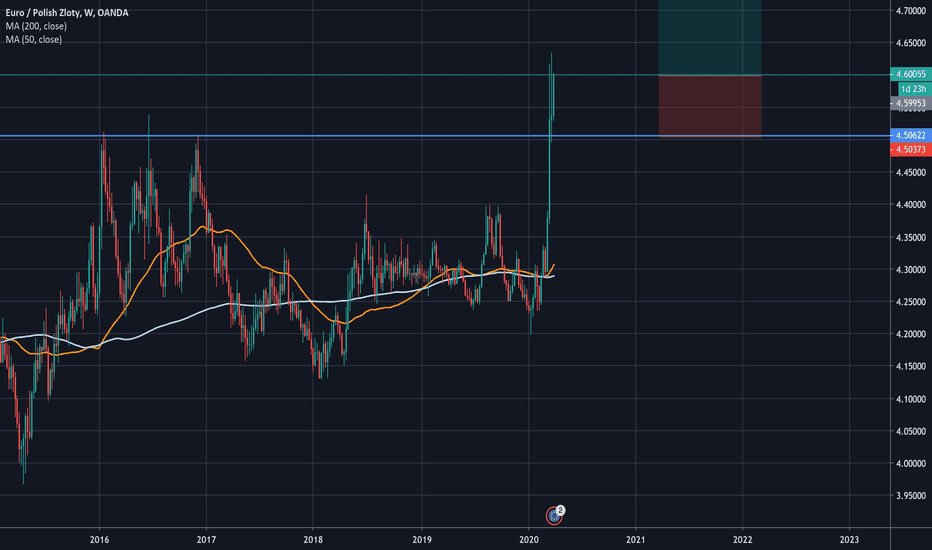Click the economic events icon near 2020
Screen dimensions: 932x550
(554, 515)
